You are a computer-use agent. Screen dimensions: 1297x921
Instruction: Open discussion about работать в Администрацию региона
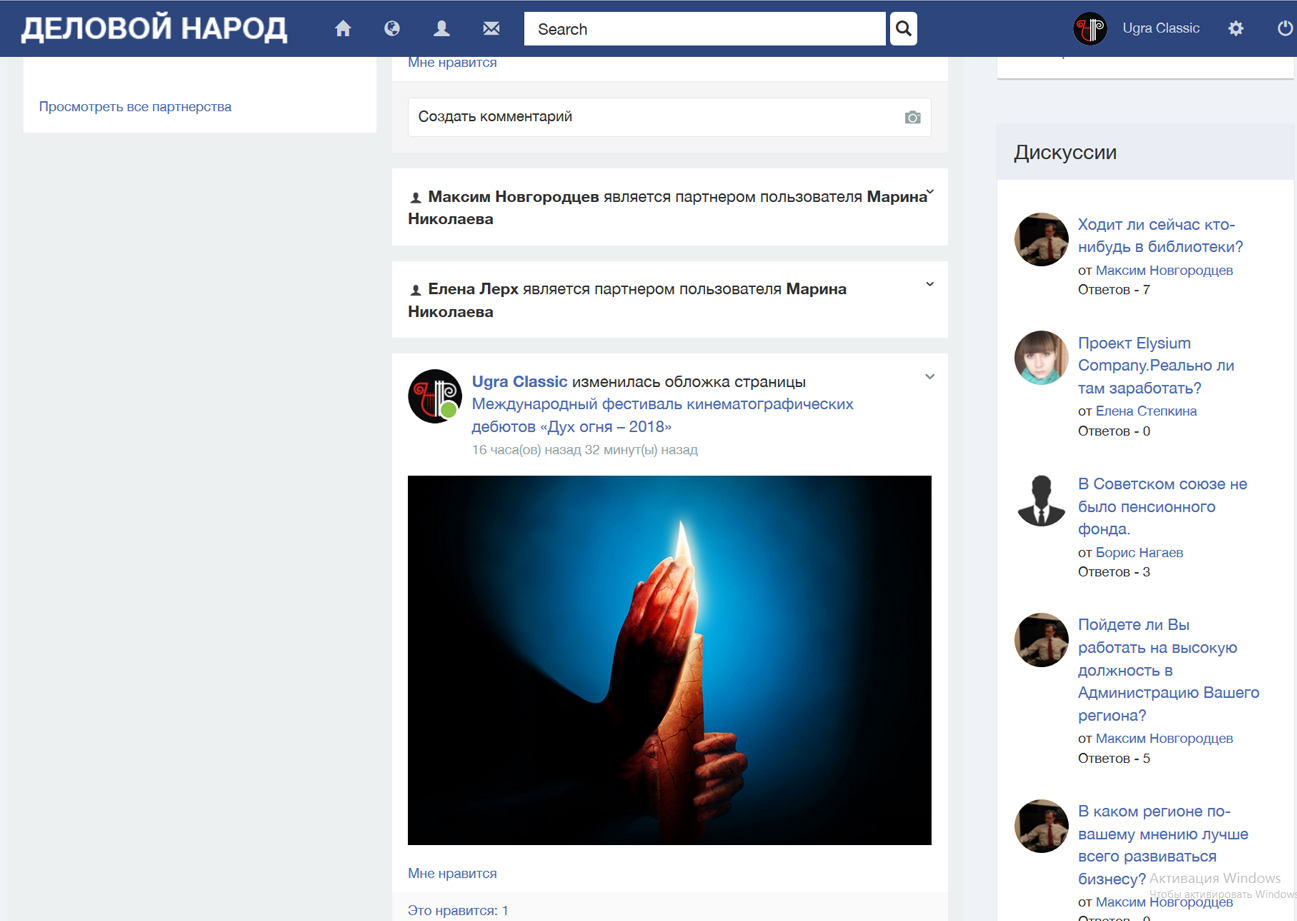(x=1168, y=670)
